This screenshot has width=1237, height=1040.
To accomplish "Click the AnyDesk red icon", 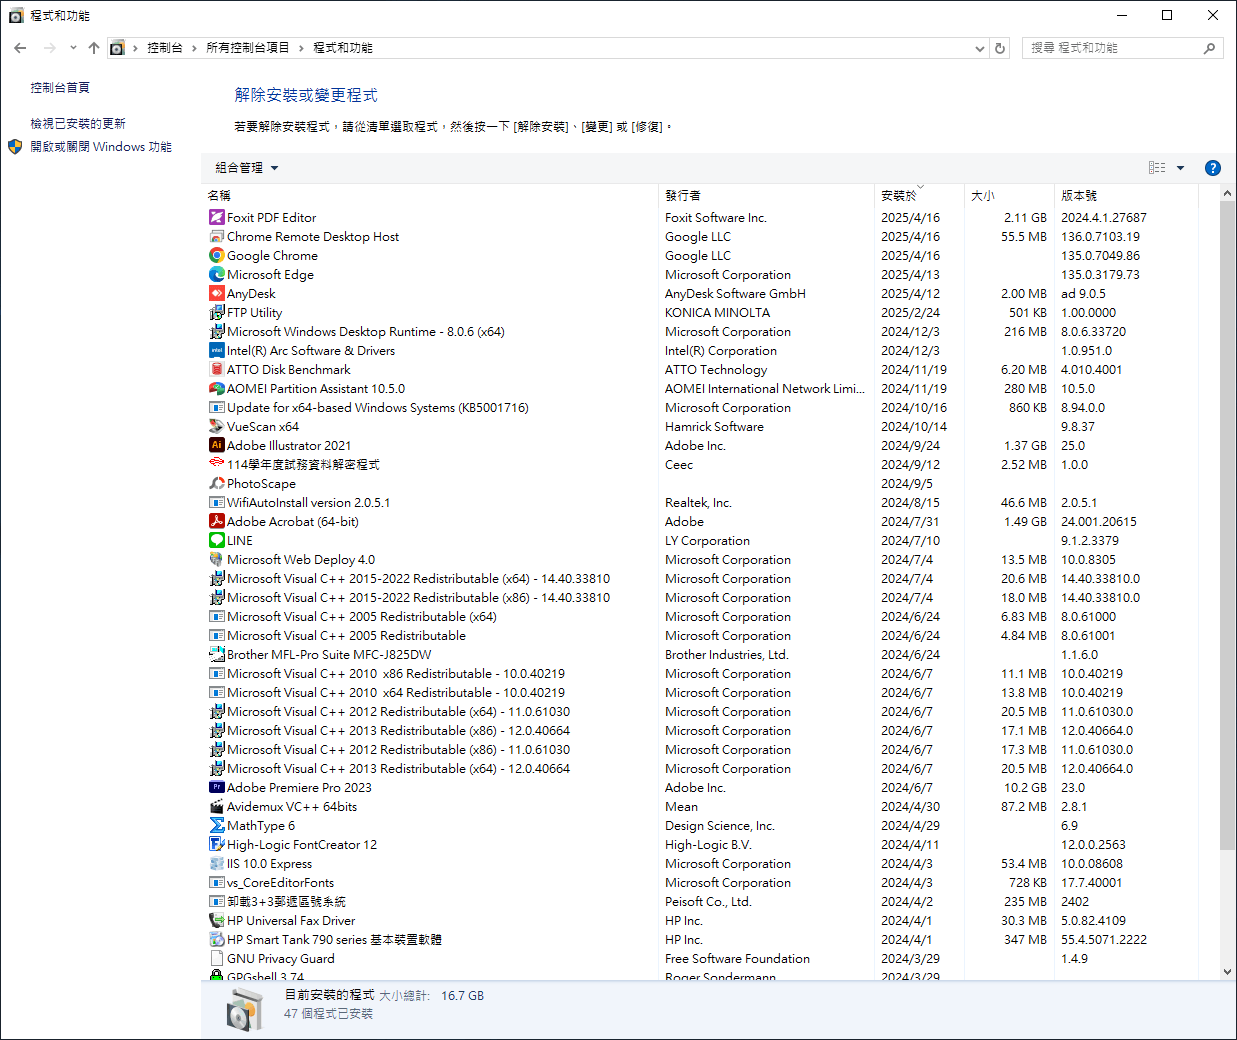I will point(217,293).
